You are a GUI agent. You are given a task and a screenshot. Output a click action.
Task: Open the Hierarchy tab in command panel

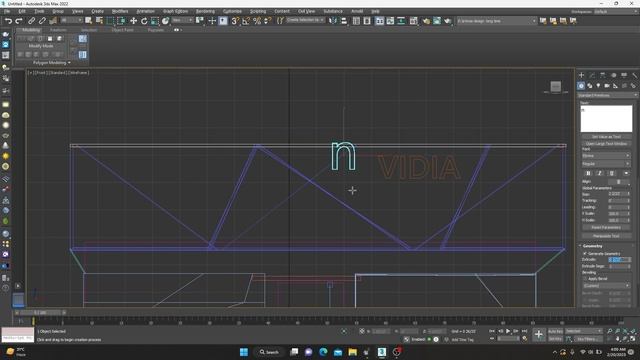point(602,75)
